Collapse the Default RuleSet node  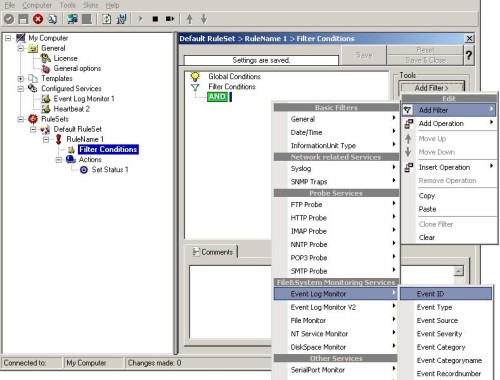[x=33, y=129]
